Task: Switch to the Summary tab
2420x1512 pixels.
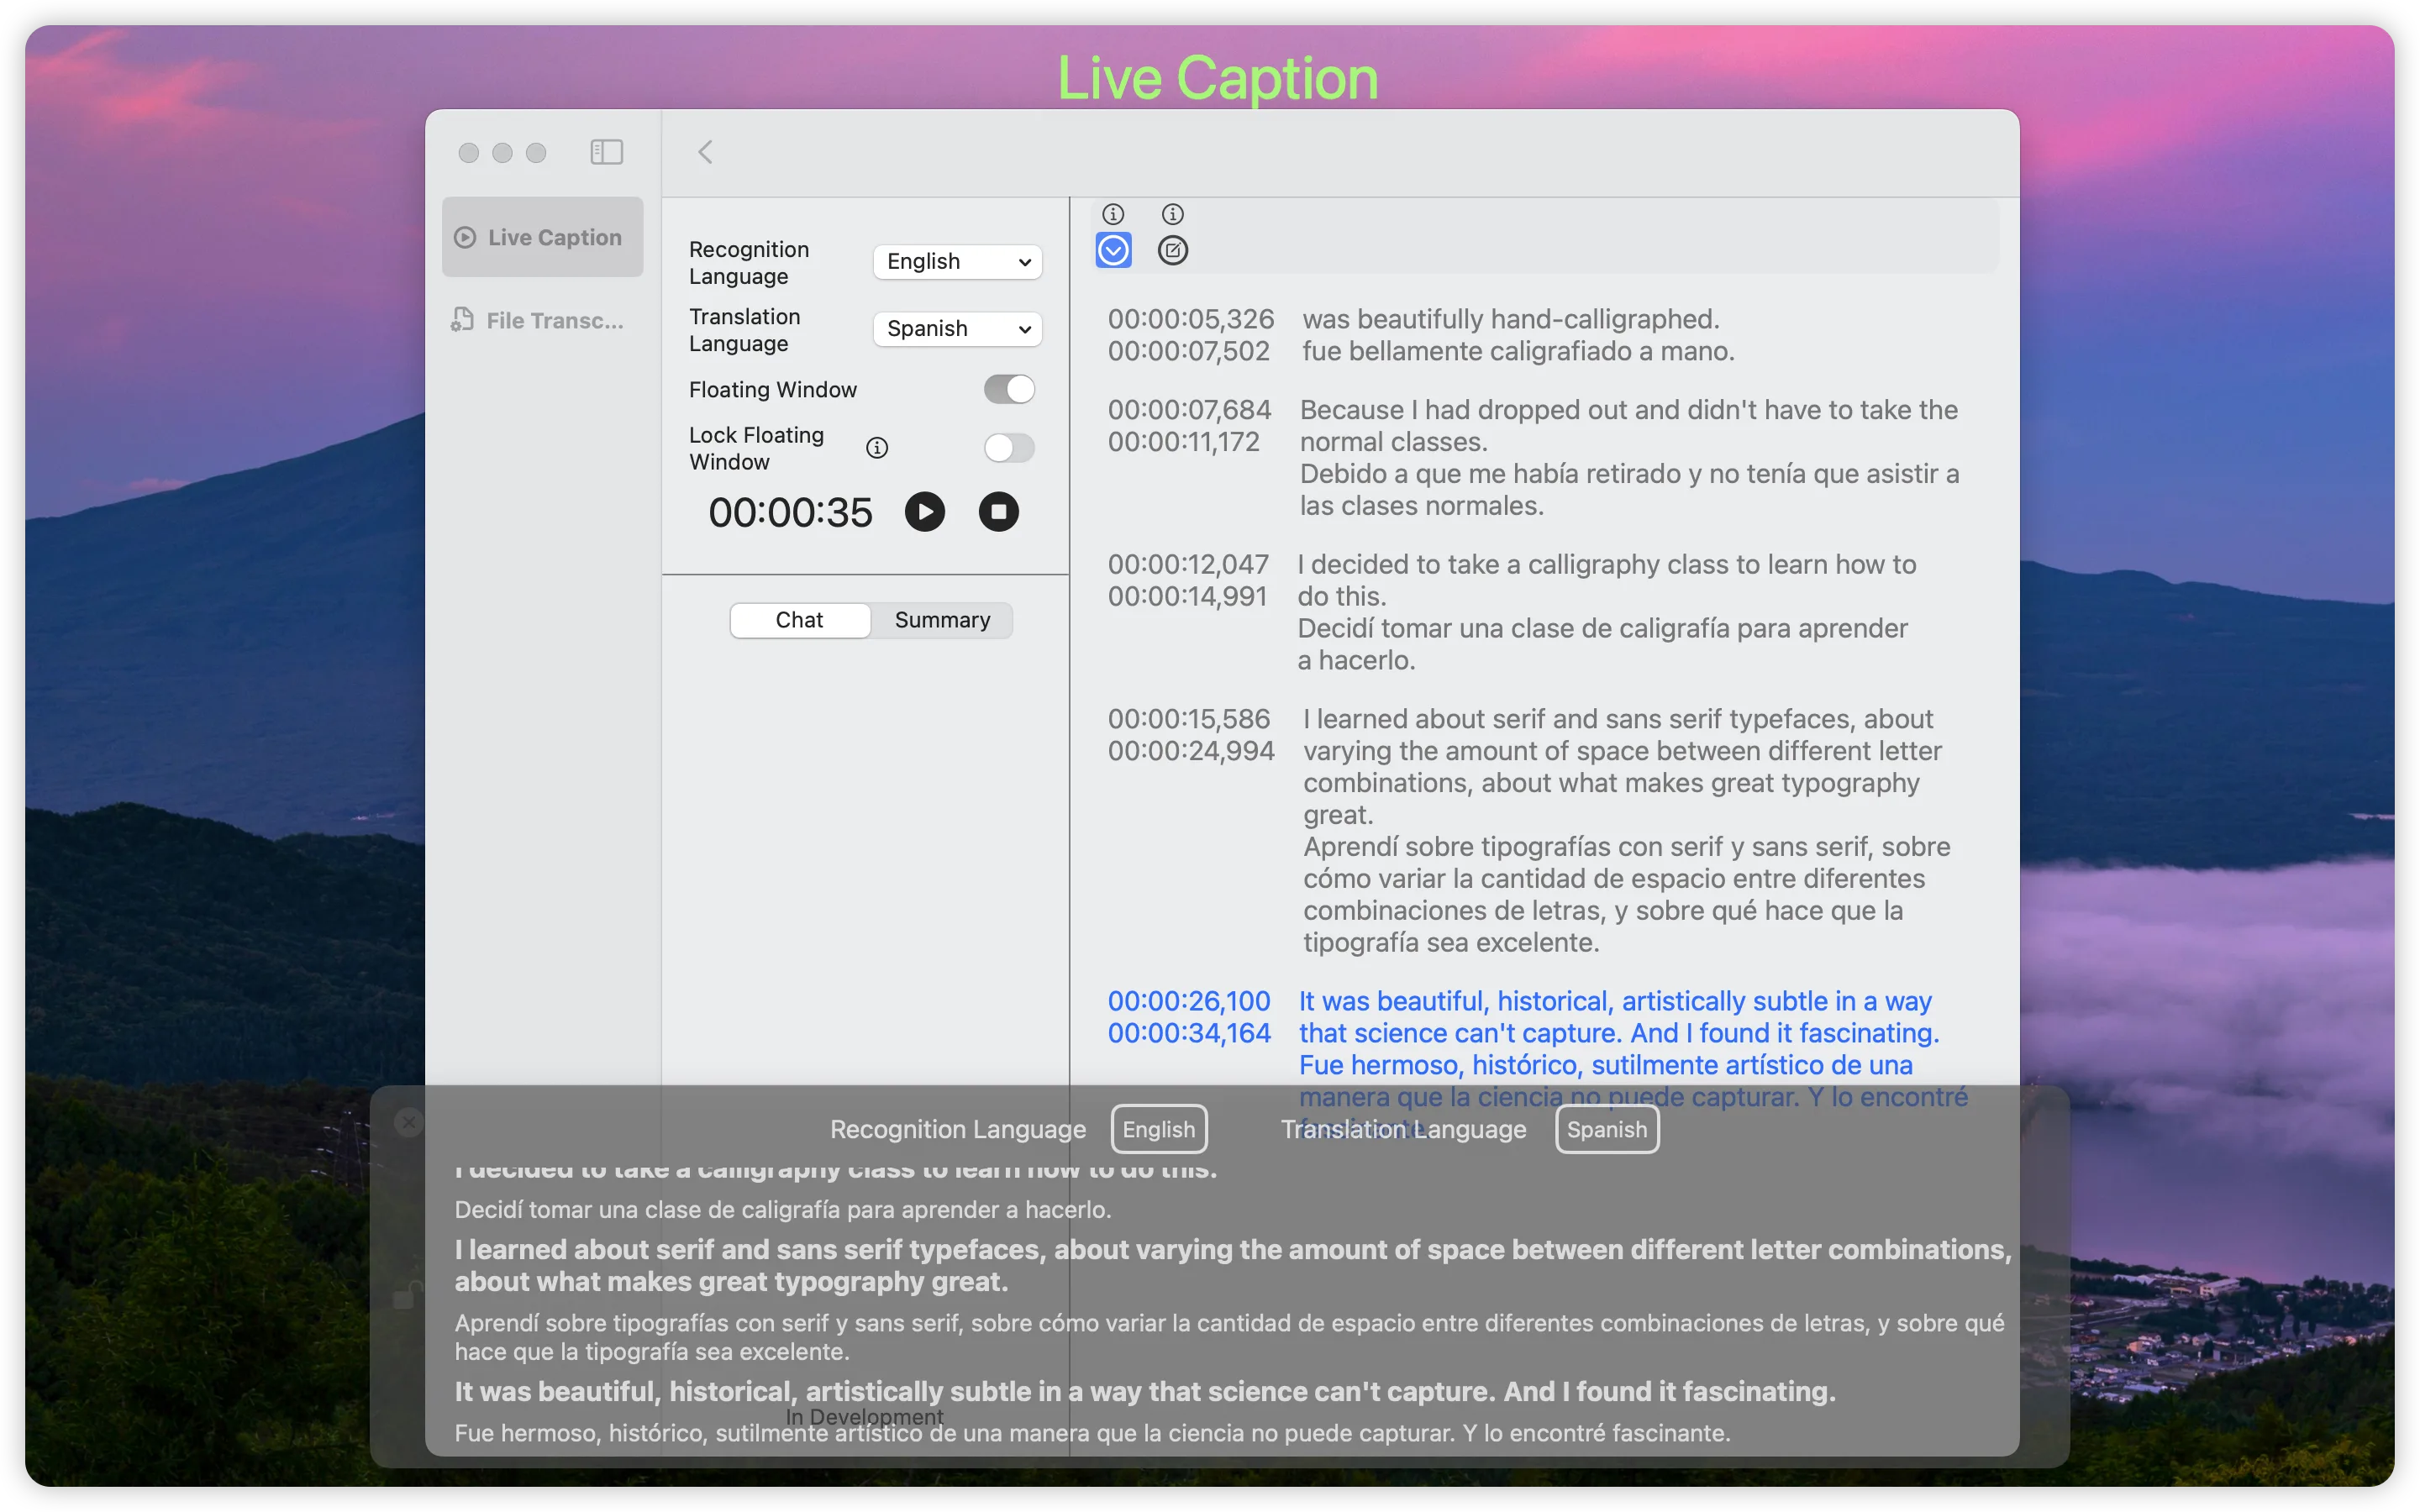Action: pyautogui.click(x=942, y=620)
